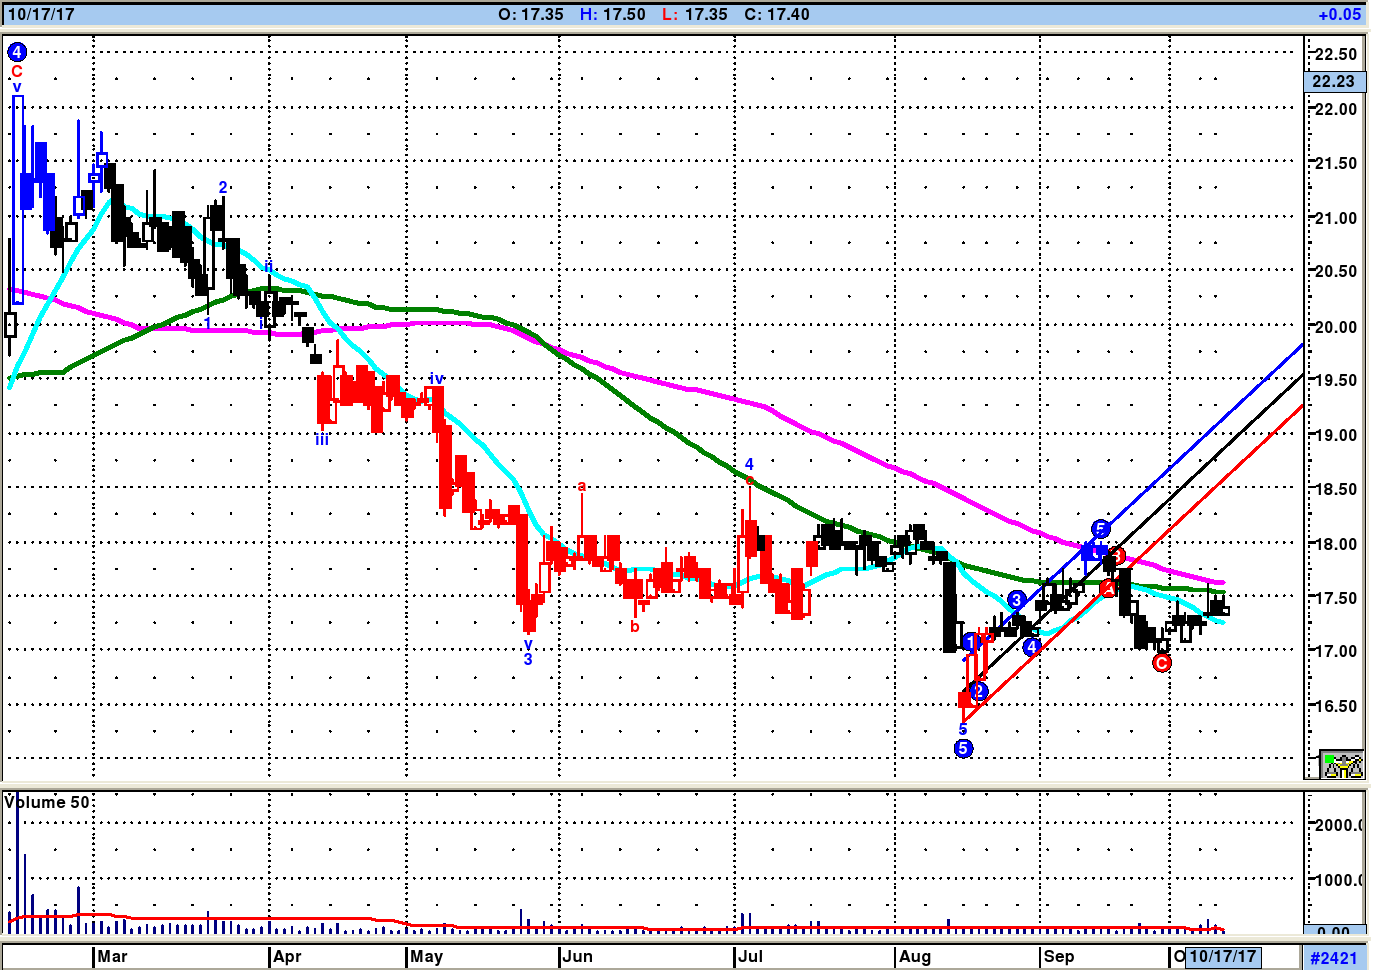This screenshot has height=970, width=1400.
Task: Click the 'Jun' month label
Action: pyautogui.click(x=577, y=956)
